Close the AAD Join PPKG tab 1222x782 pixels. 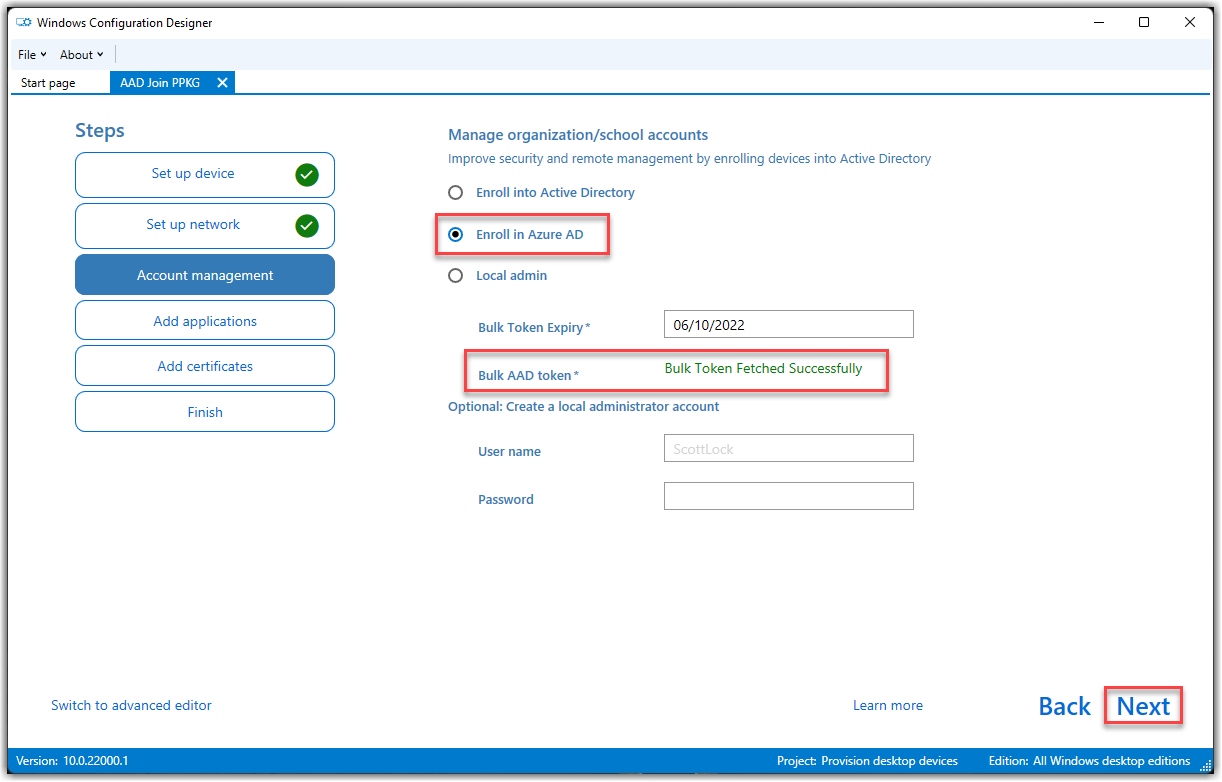point(222,83)
